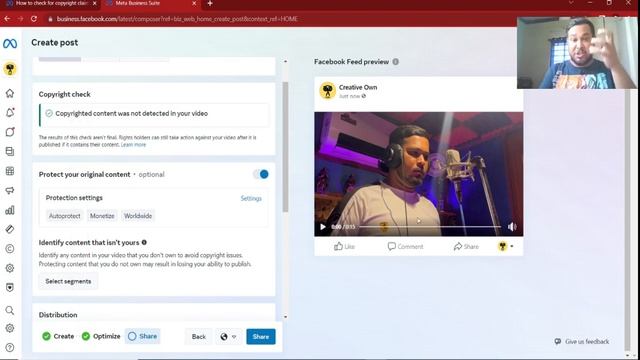Open Settings gear near sidebar bottom

(x=10, y=328)
